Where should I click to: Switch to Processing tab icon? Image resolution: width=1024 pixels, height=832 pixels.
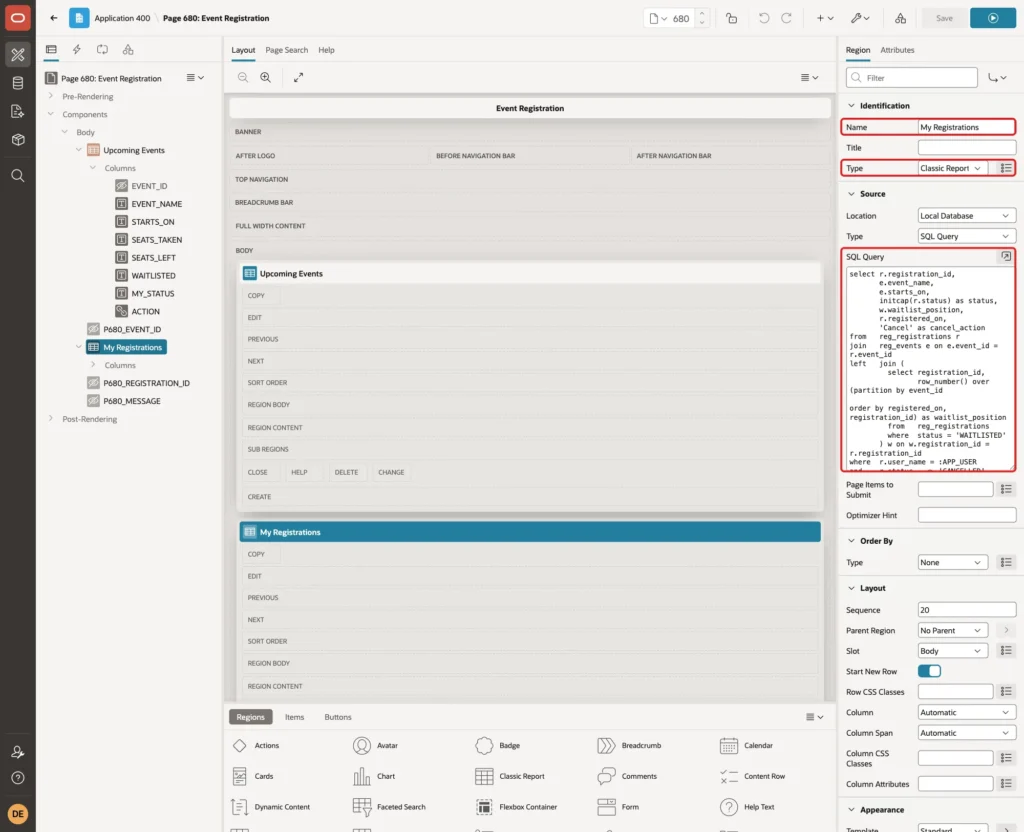103,50
